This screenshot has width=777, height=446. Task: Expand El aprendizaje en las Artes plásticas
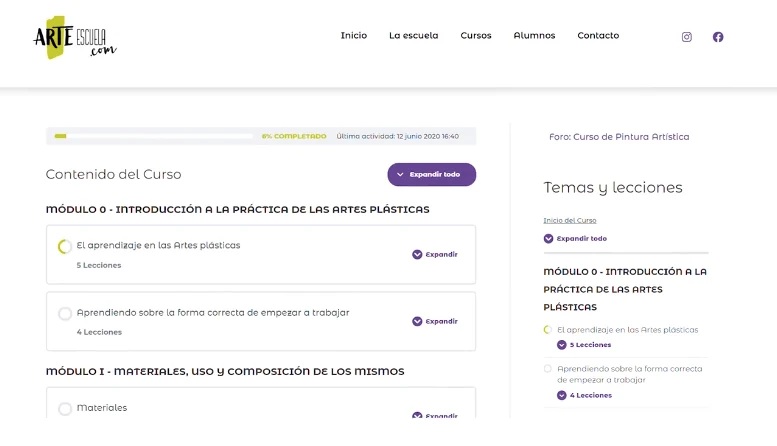coord(435,254)
